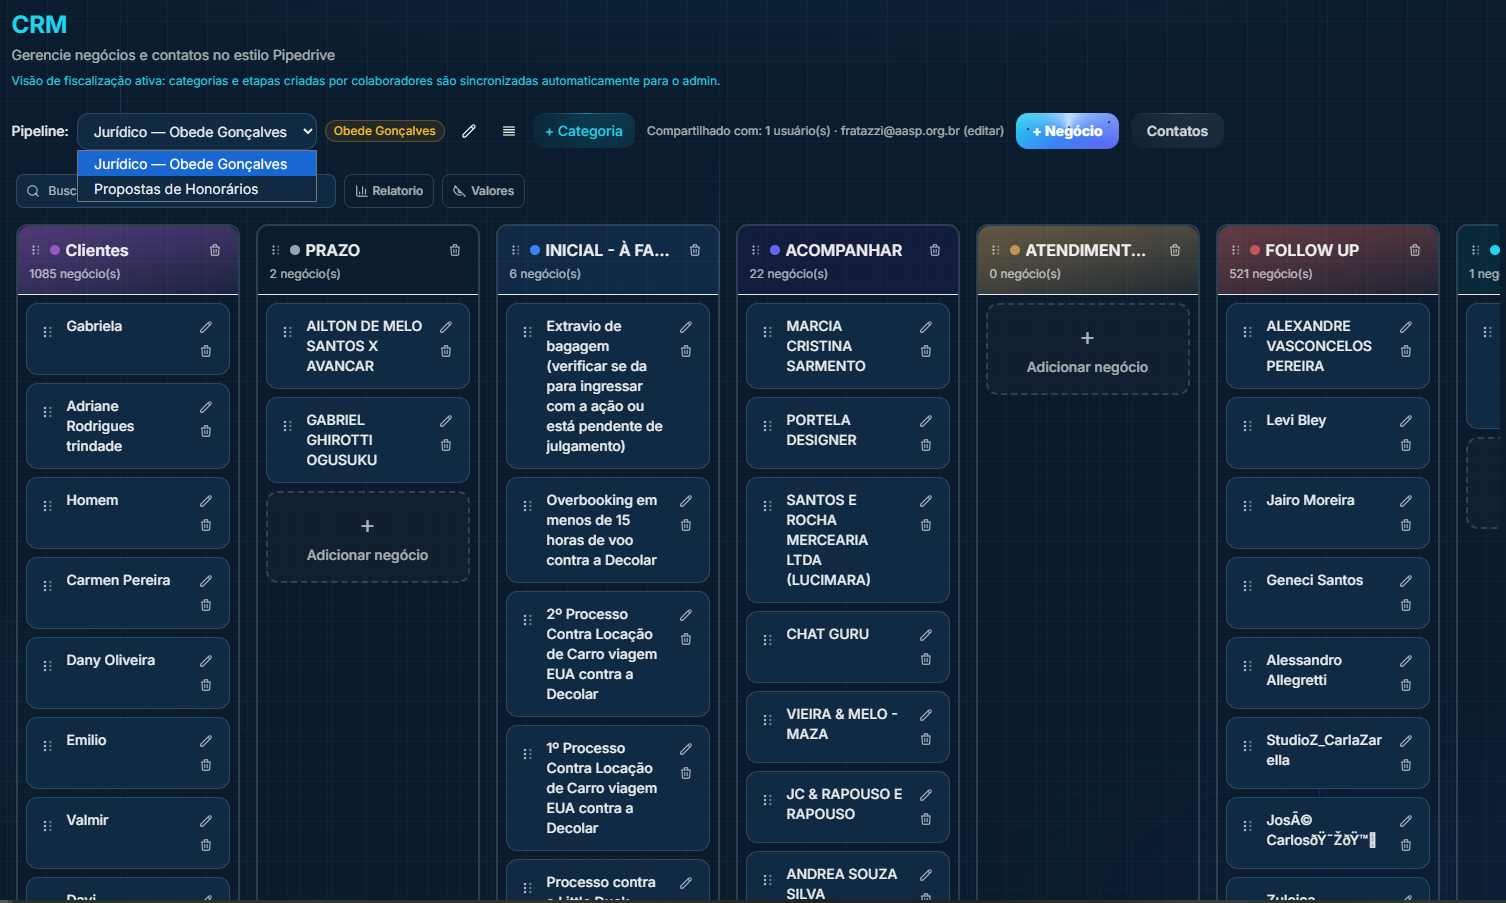The height and width of the screenshot is (903, 1506).
Task: Edit the 'Extravio de bagagem' card
Action: pos(686,327)
